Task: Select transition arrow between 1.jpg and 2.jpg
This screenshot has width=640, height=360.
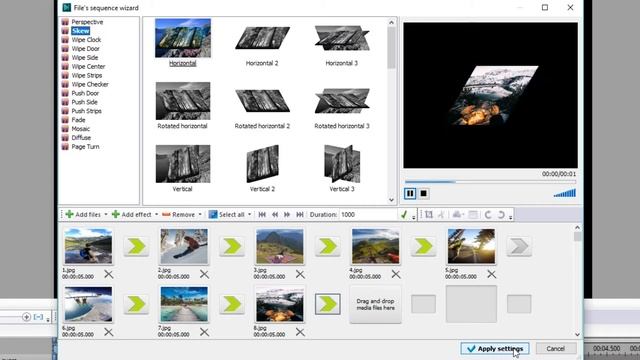Action: (136, 246)
